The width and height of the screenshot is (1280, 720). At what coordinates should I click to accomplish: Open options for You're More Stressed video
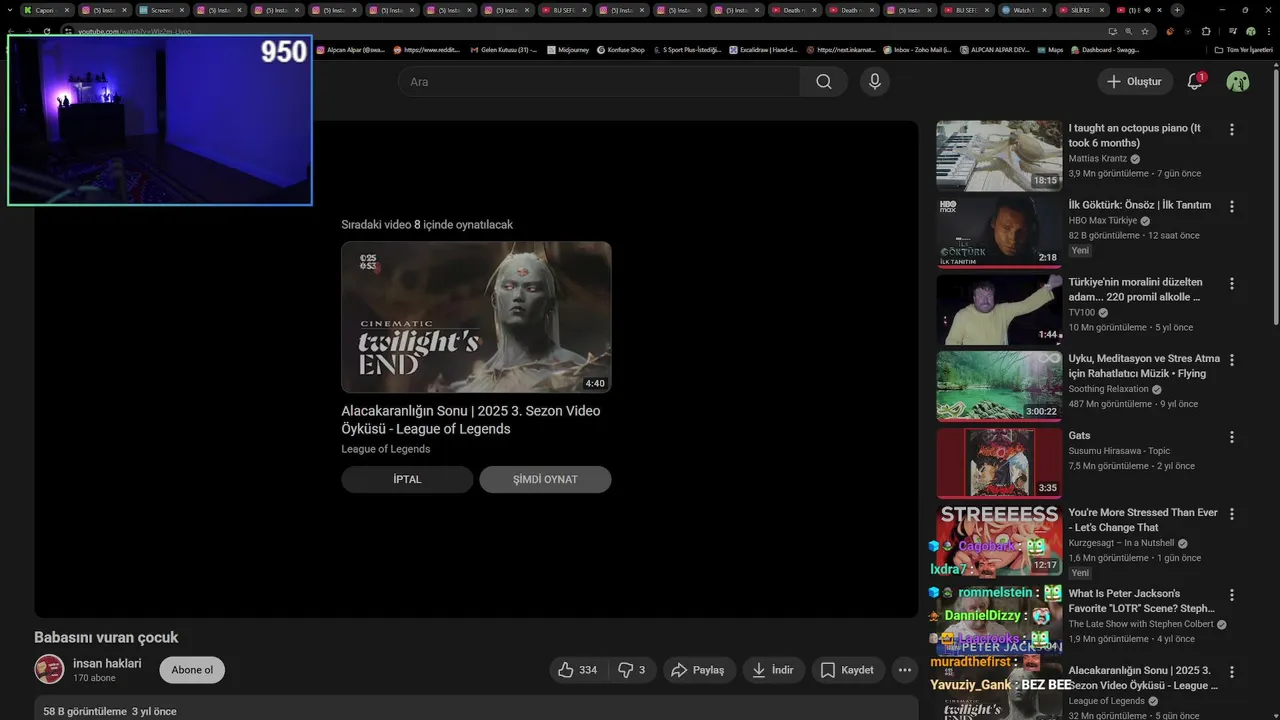(x=1232, y=514)
